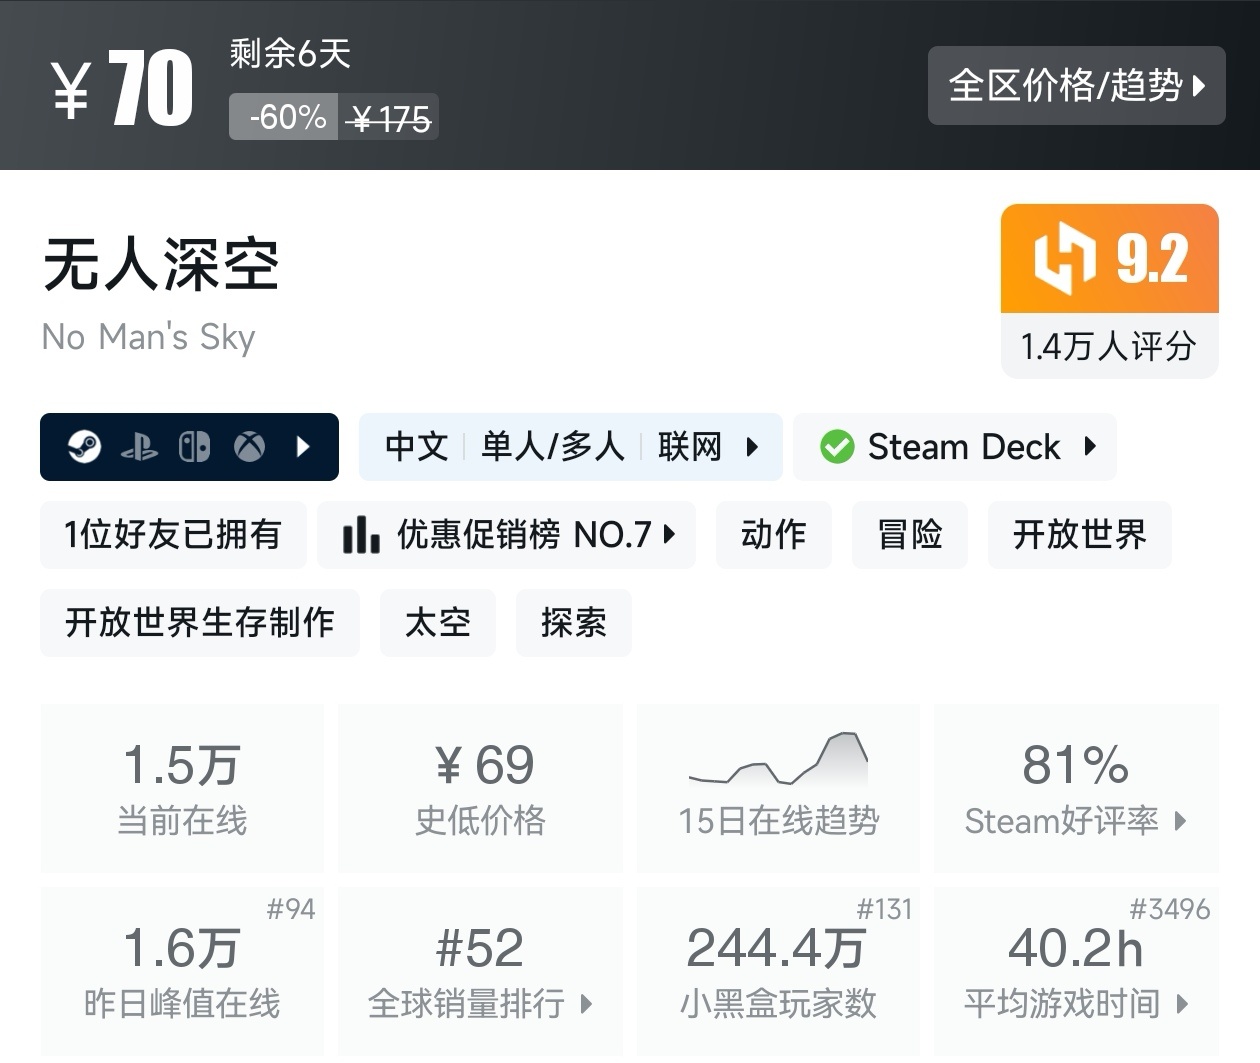Click the Xbox platform icon
Screen dimensions: 1260x1063
pyautogui.click(x=249, y=447)
